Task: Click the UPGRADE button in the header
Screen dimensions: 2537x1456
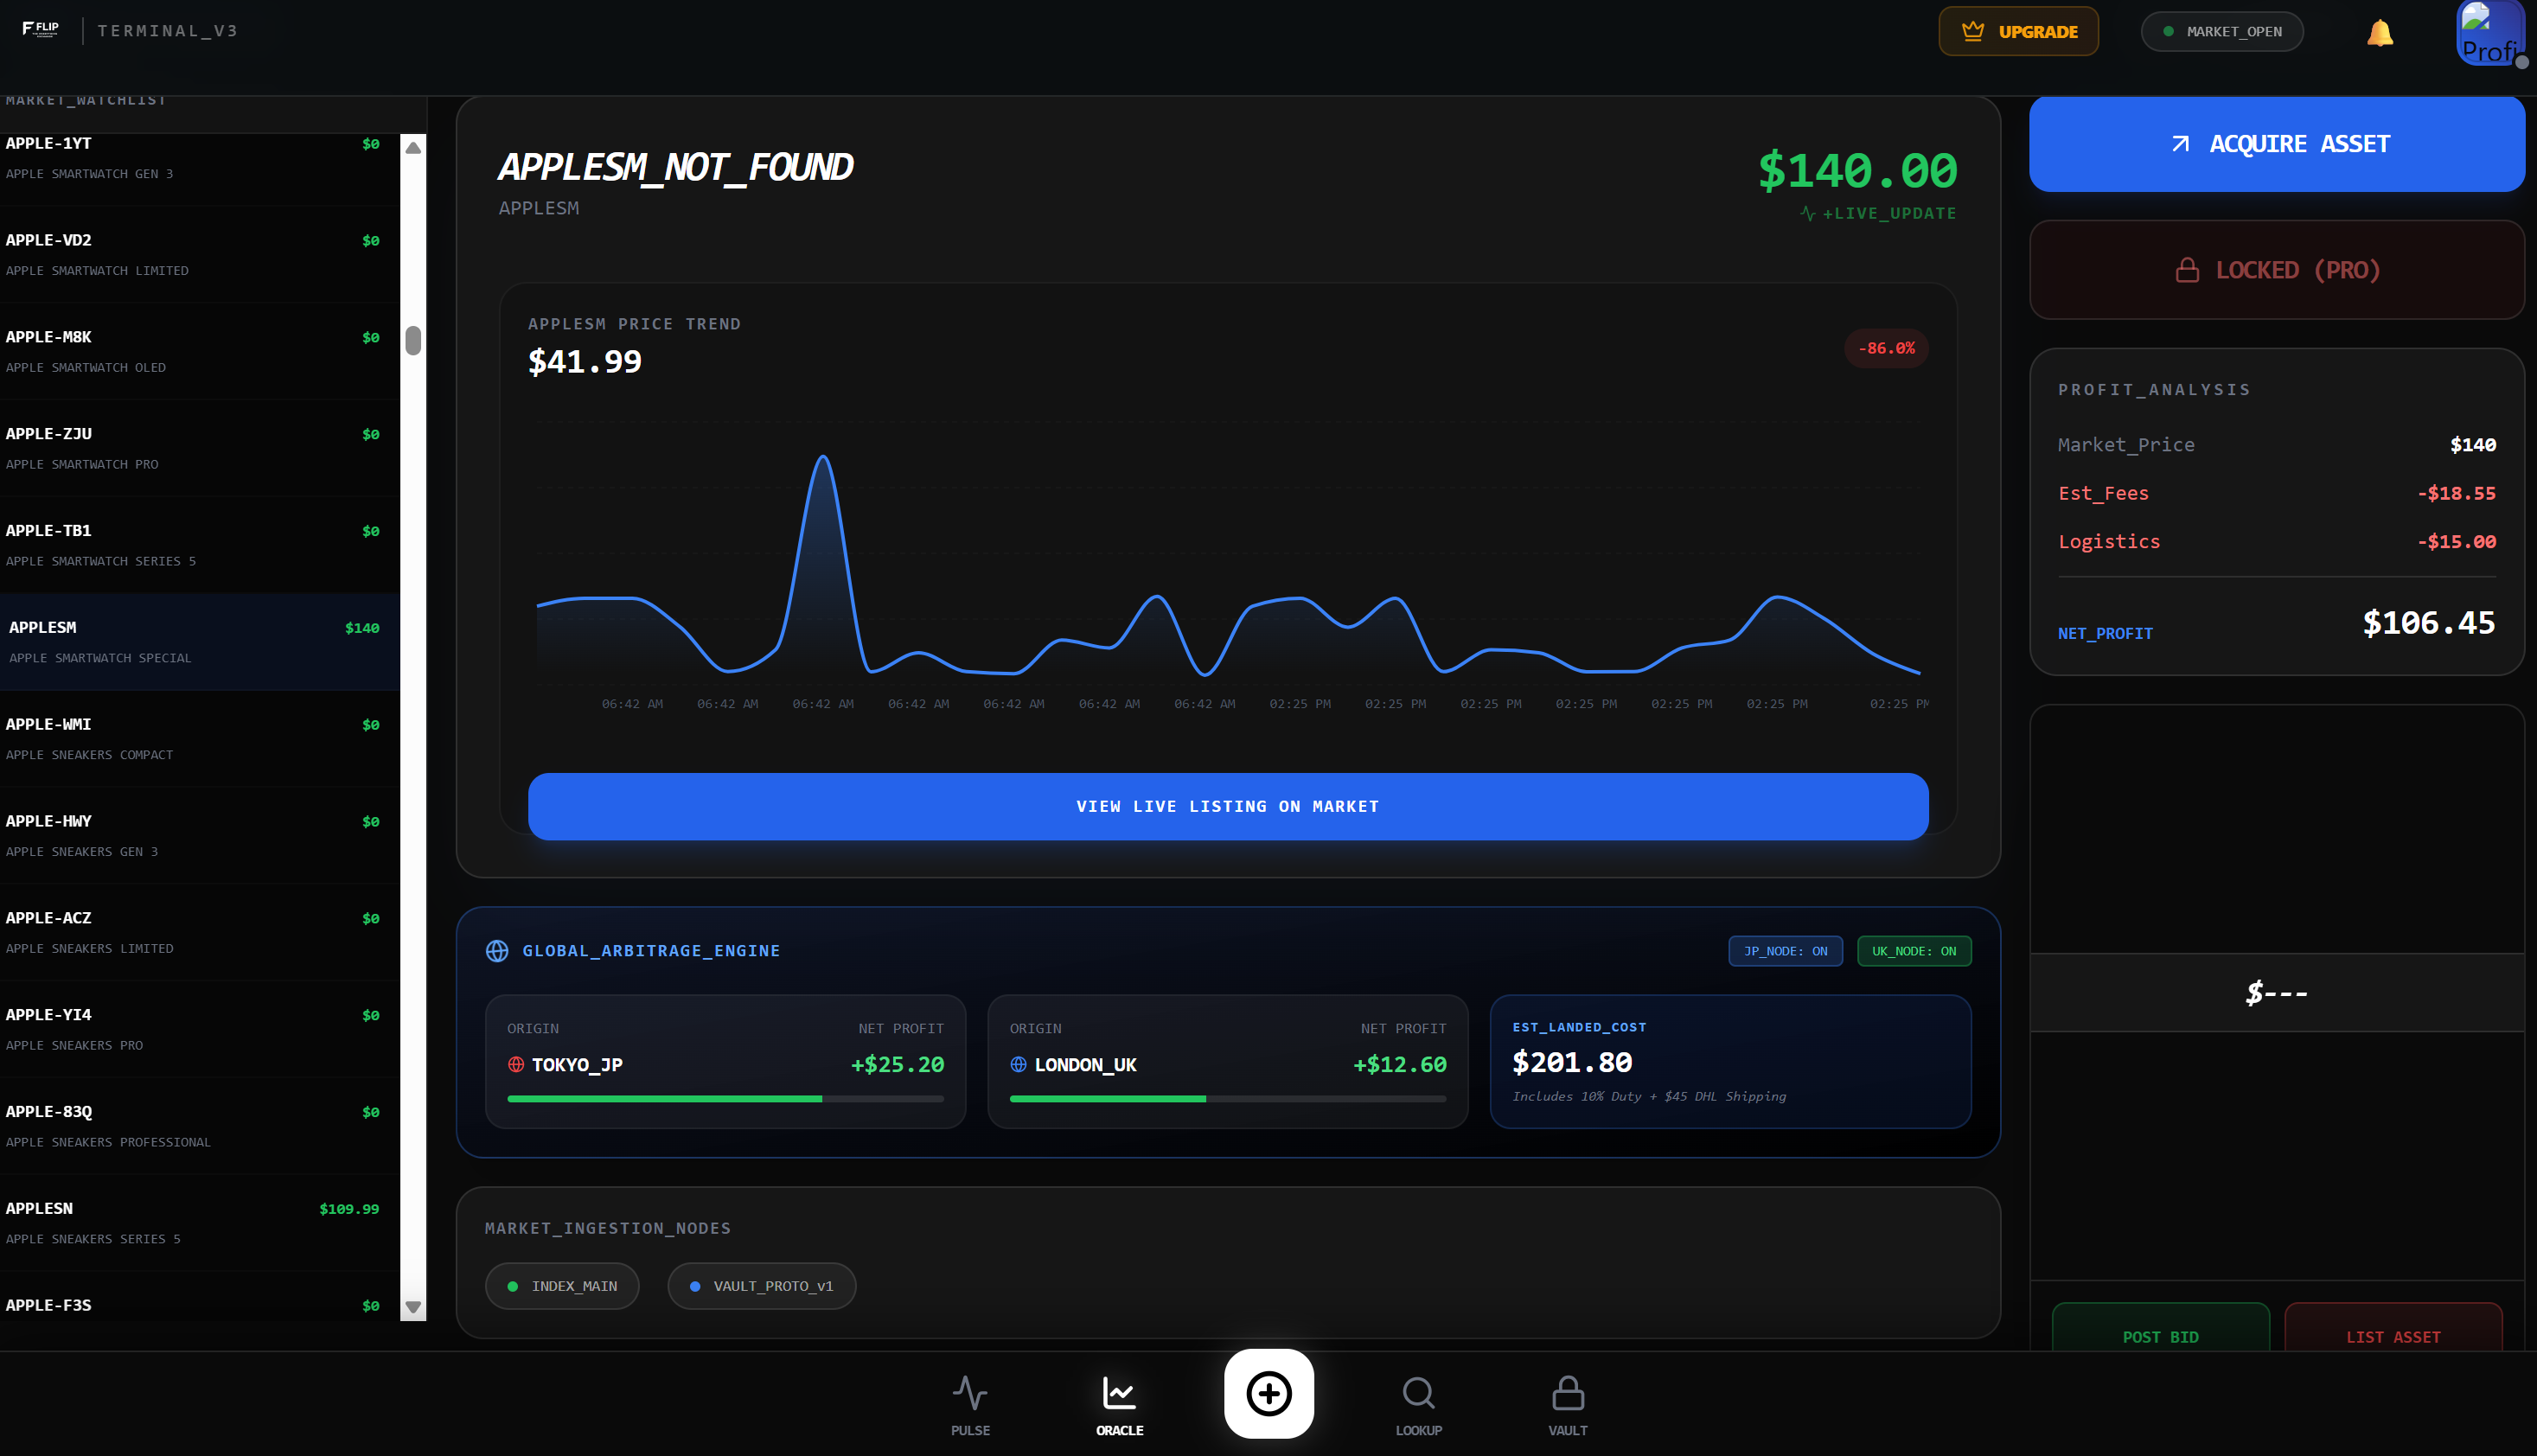Action: [x=2018, y=31]
